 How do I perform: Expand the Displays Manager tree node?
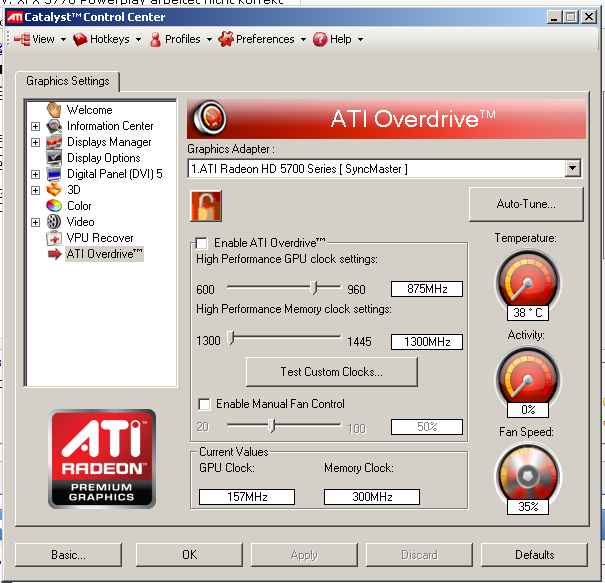[x=35, y=142]
